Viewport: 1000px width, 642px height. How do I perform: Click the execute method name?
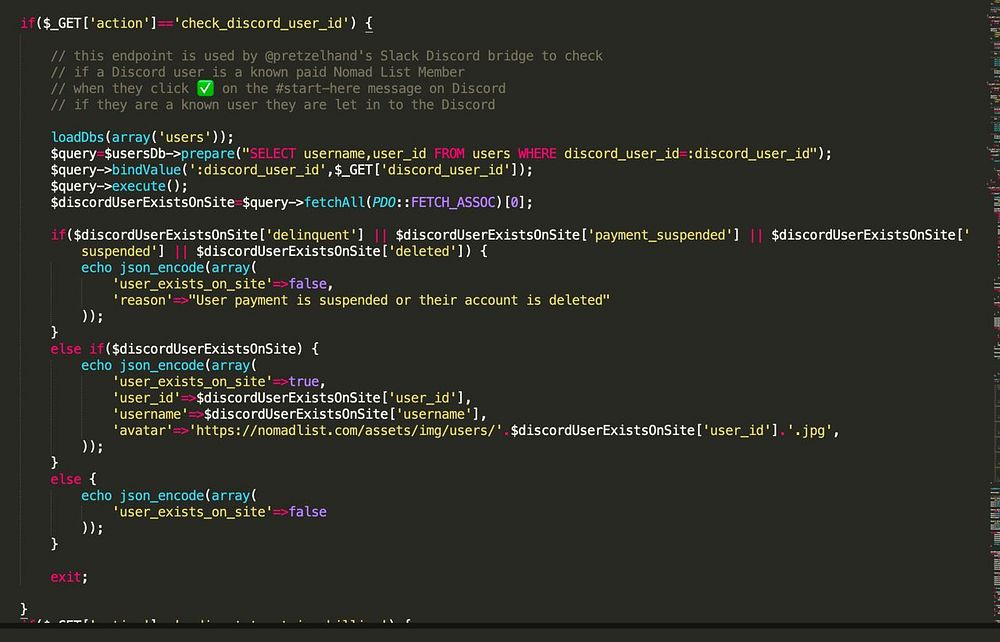[138, 186]
